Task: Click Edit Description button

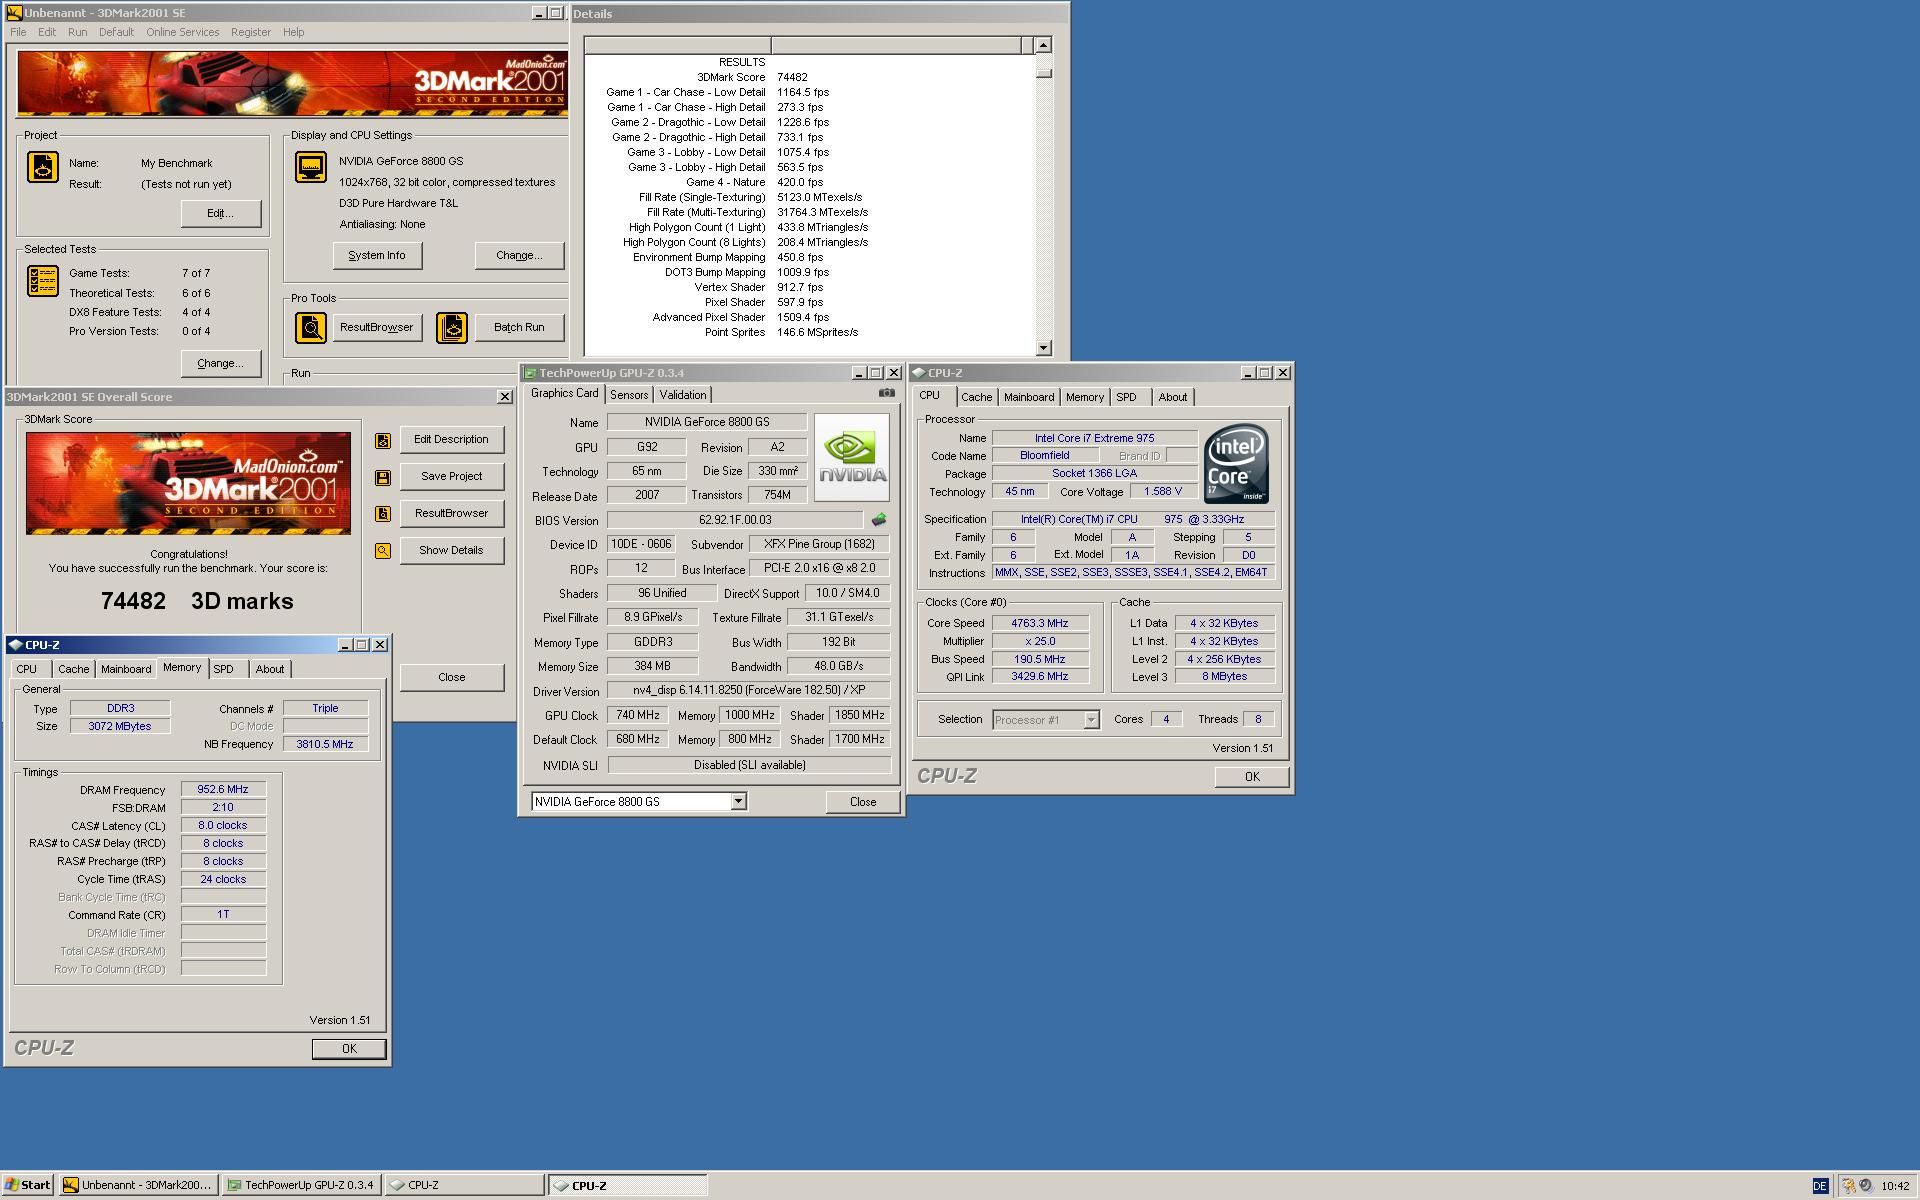Action: pos(452,440)
